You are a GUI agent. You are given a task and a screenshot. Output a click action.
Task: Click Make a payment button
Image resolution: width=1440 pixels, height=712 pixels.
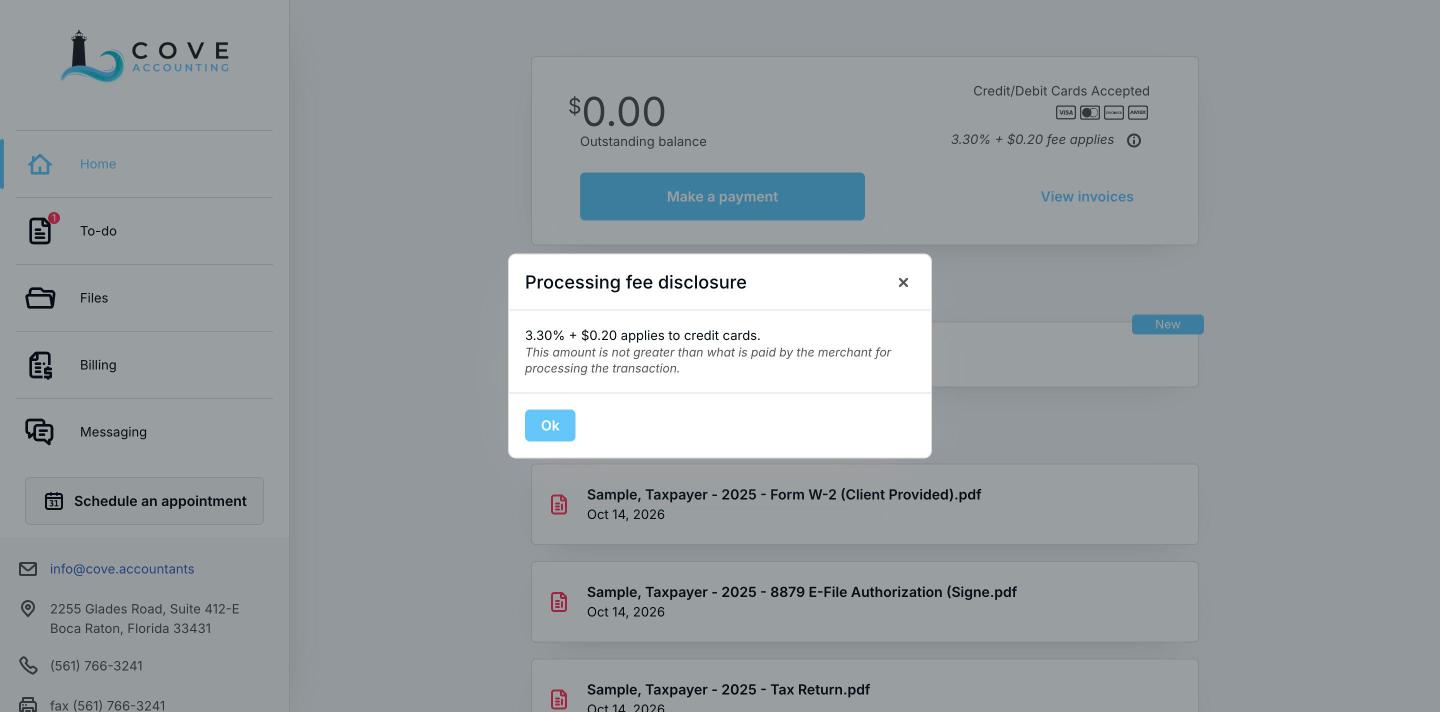tap(722, 197)
